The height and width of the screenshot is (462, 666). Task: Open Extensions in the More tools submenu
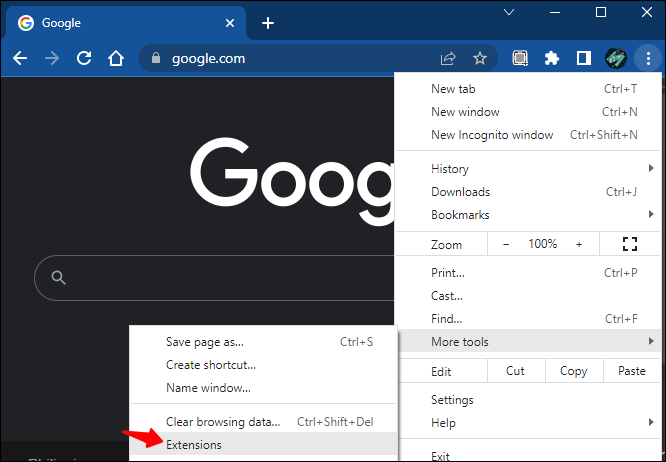coord(263,445)
